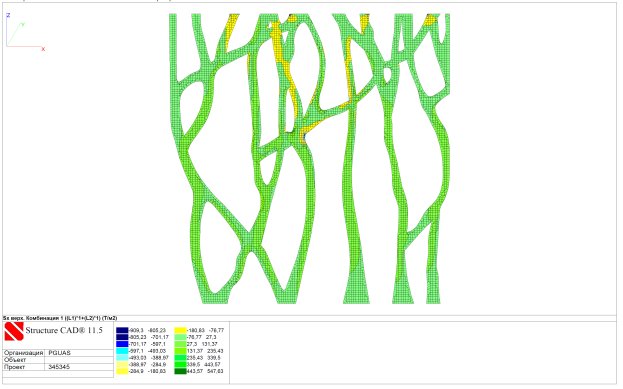Select the light green -76,77 to 27,3 swatch
The width and height of the screenshot is (623, 389).
[181, 337]
